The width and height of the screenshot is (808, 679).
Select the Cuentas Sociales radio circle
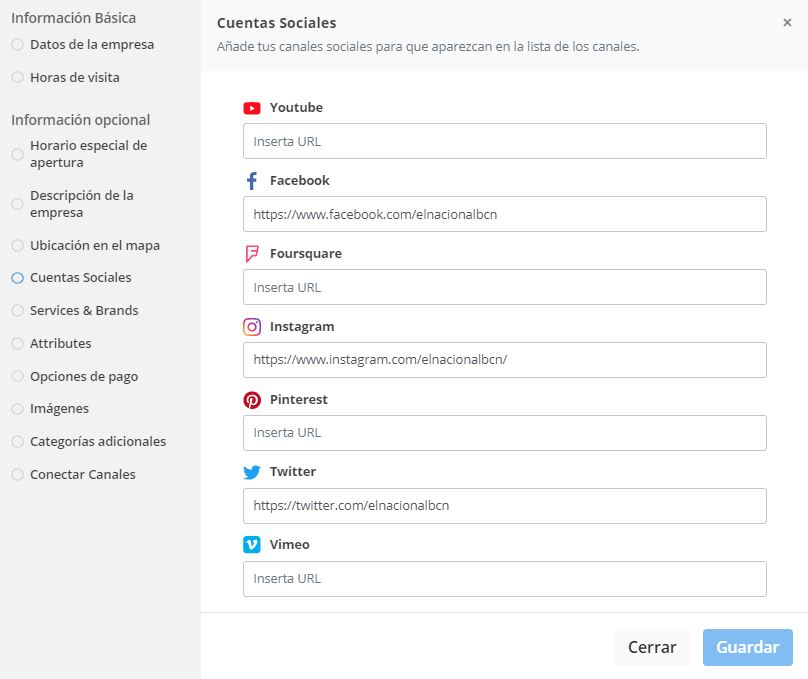17,278
